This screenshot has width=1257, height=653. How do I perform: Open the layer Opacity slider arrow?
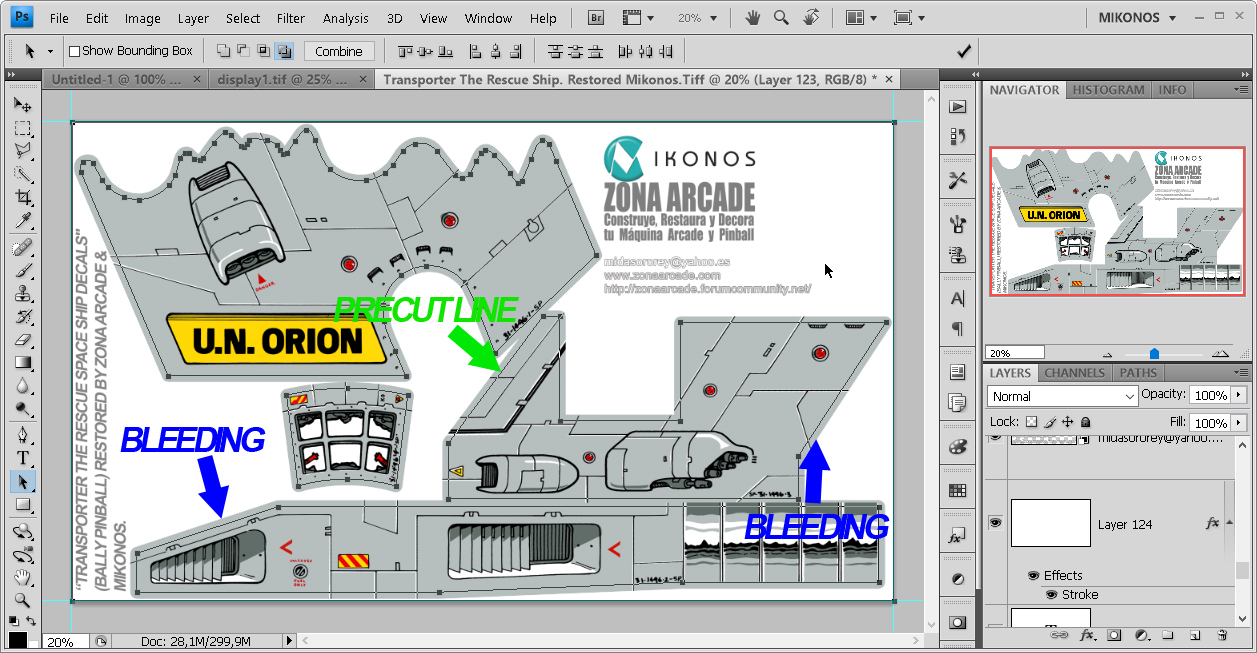tap(1240, 395)
